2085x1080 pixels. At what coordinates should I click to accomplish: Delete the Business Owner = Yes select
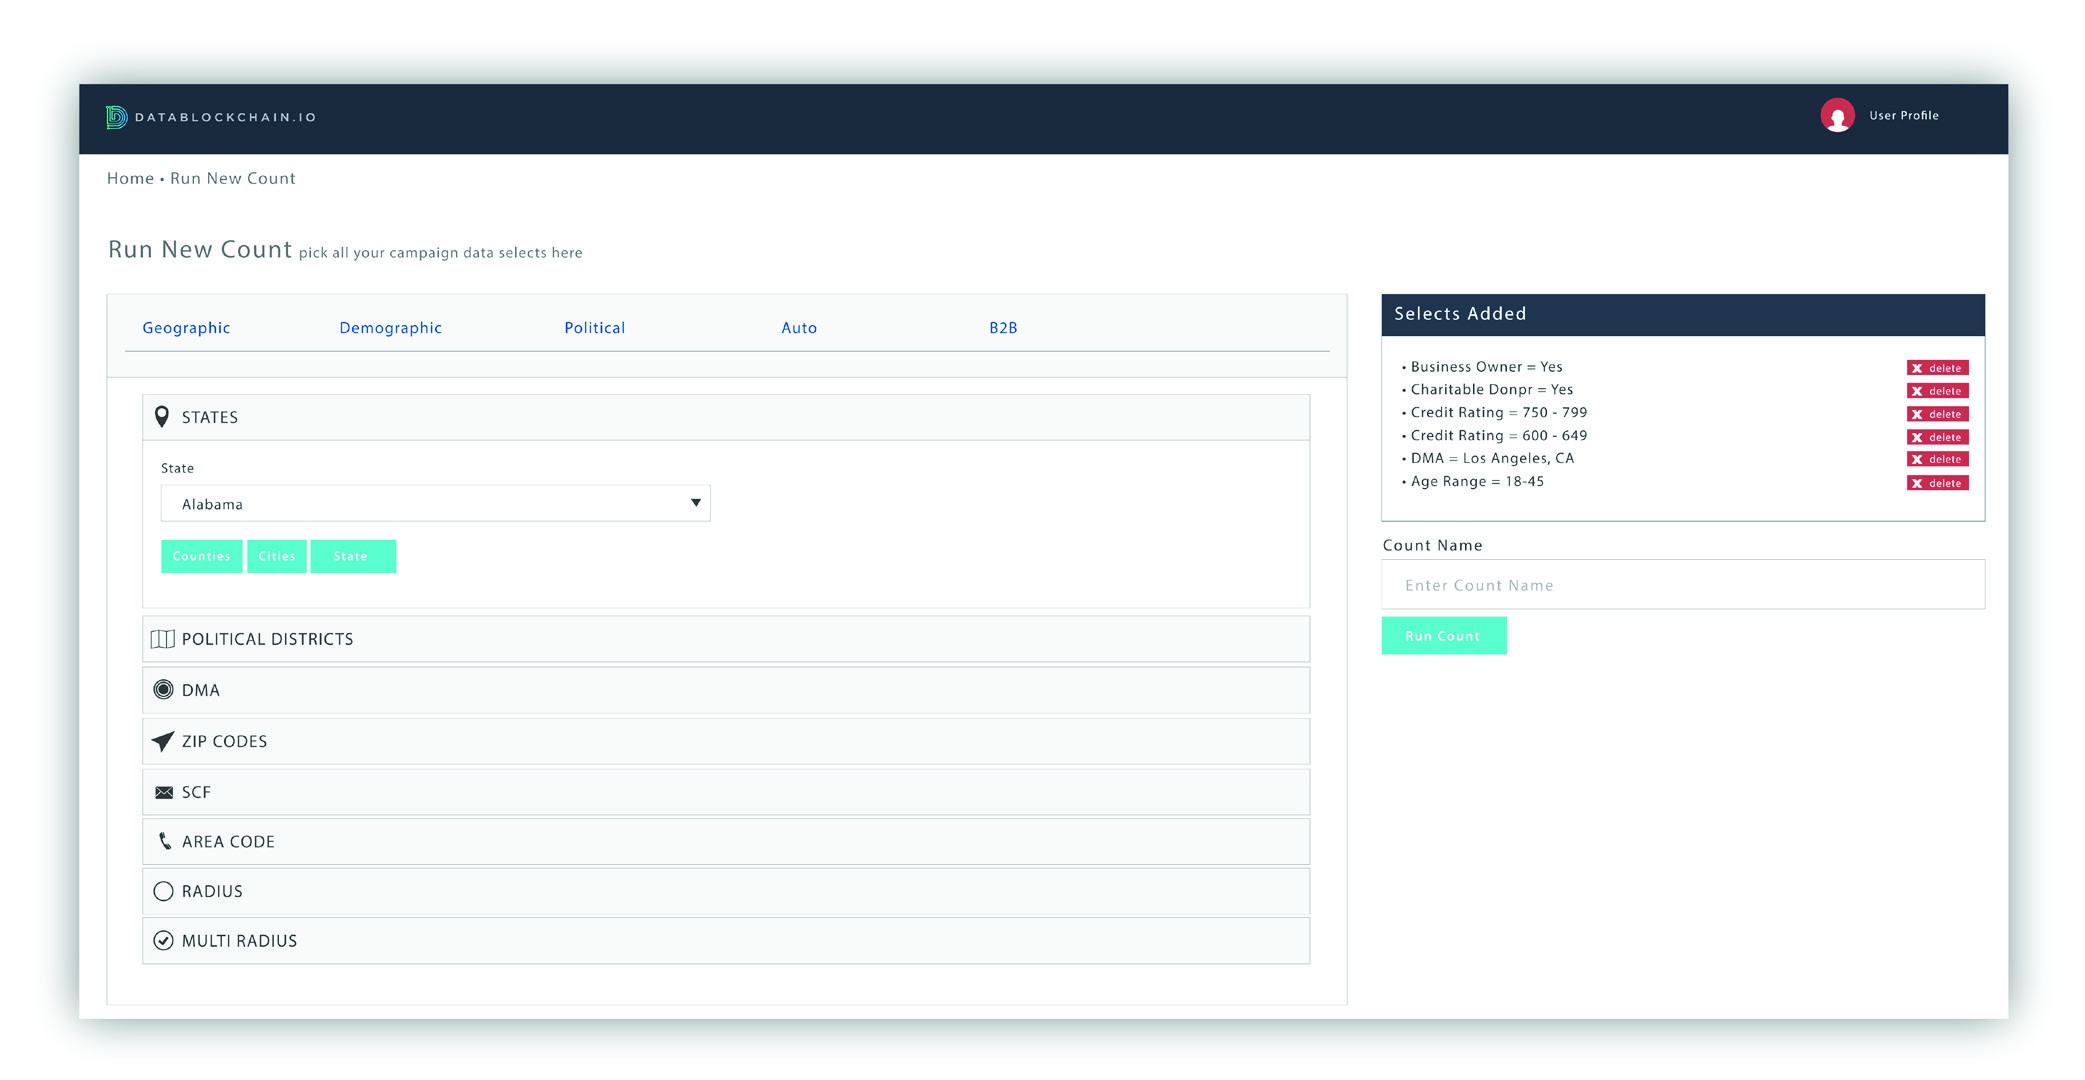point(1937,368)
